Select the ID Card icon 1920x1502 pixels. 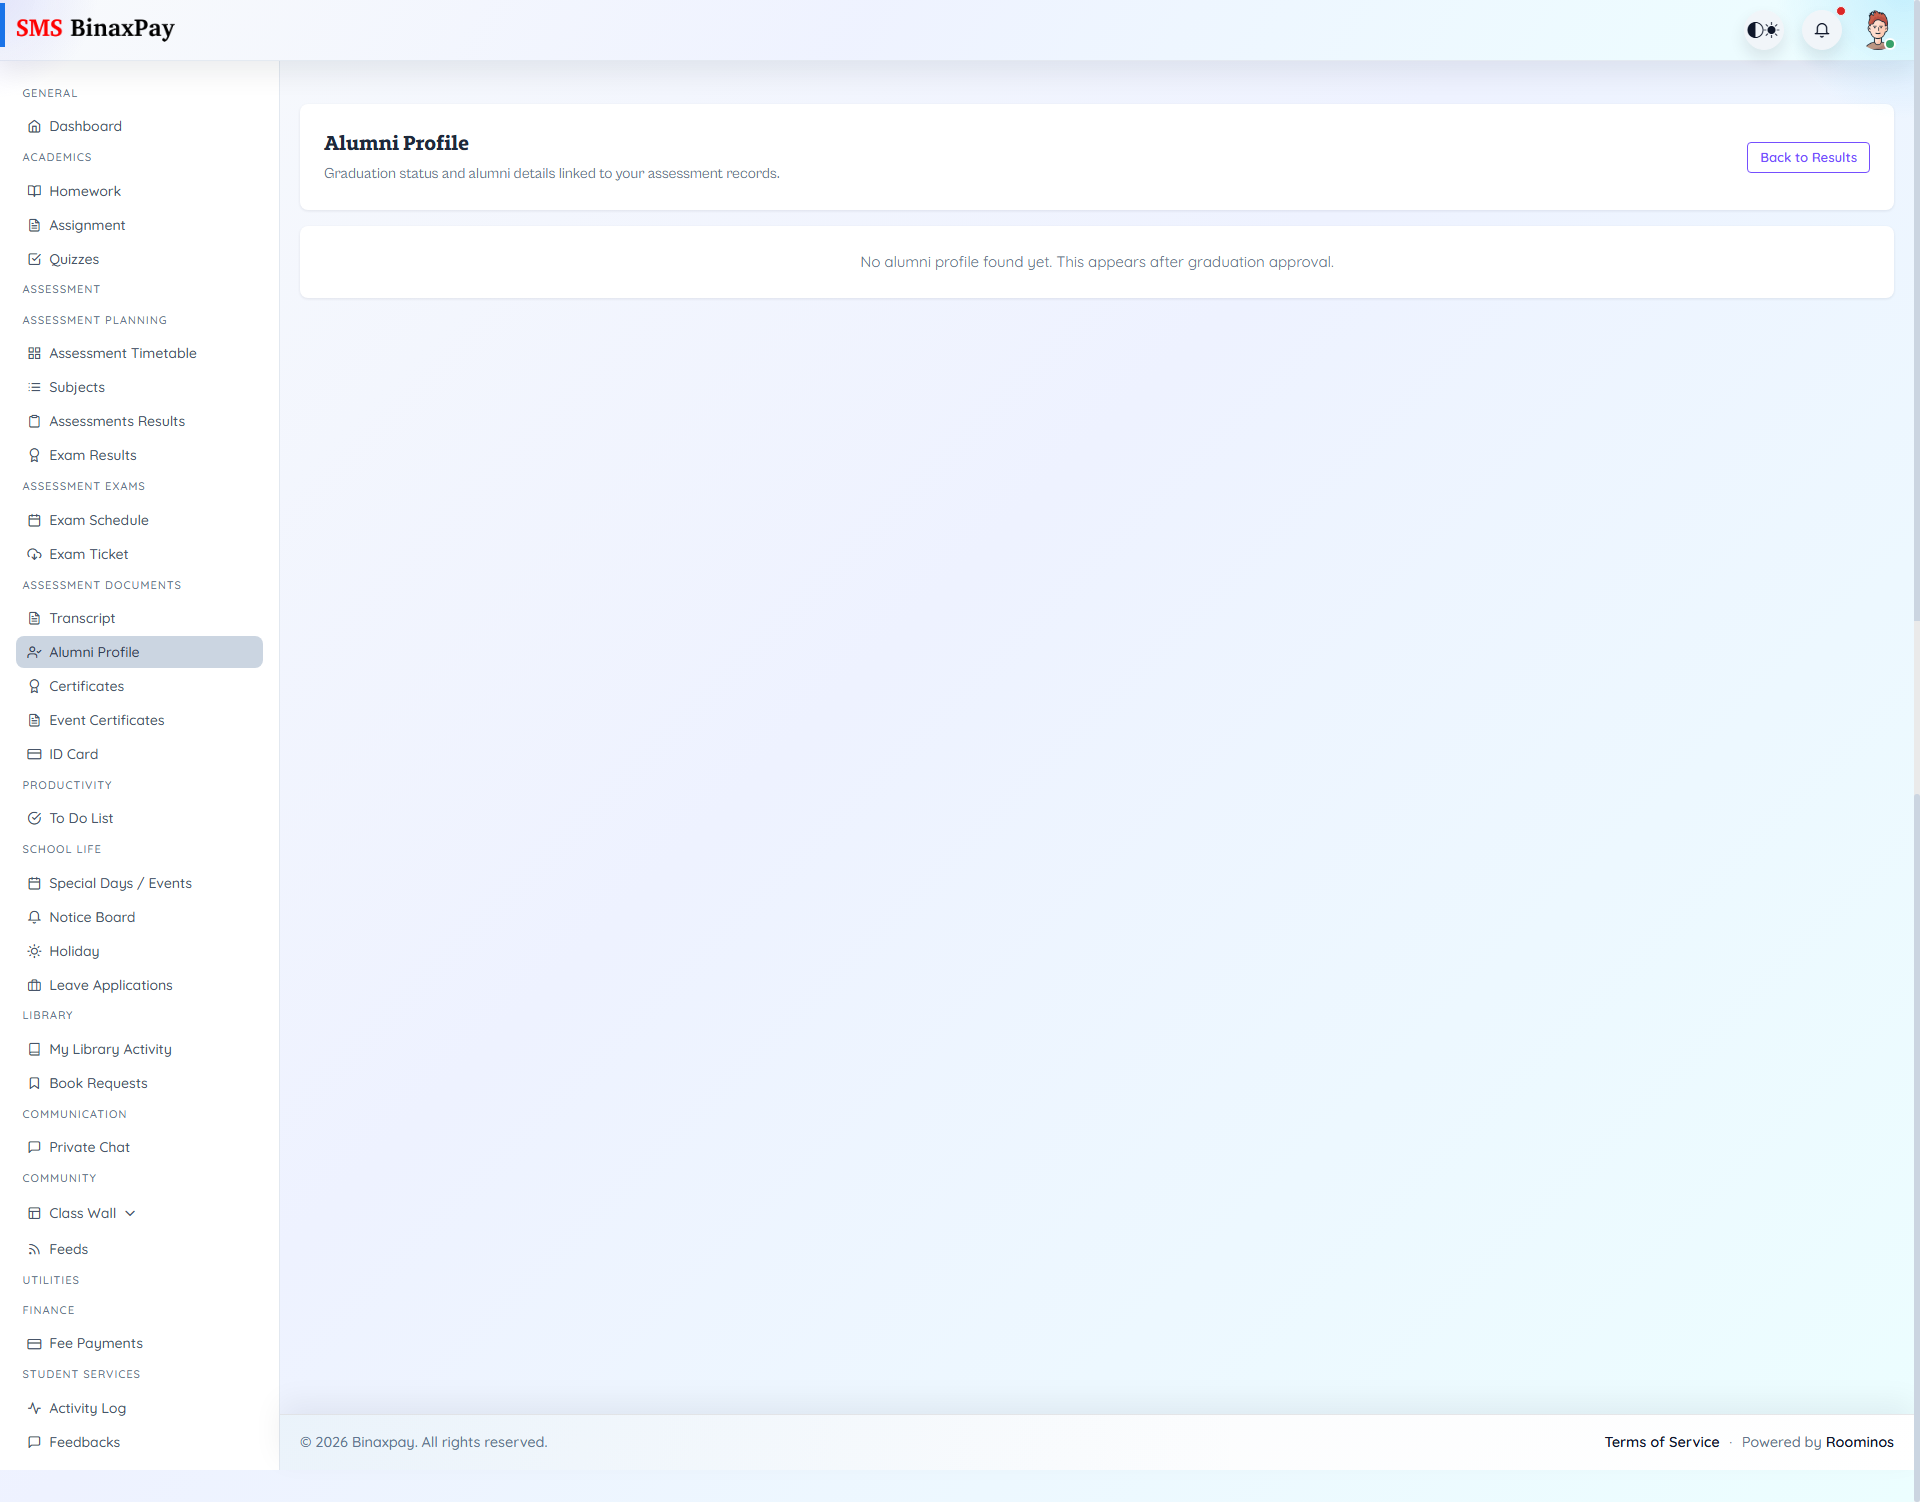coord(35,754)
